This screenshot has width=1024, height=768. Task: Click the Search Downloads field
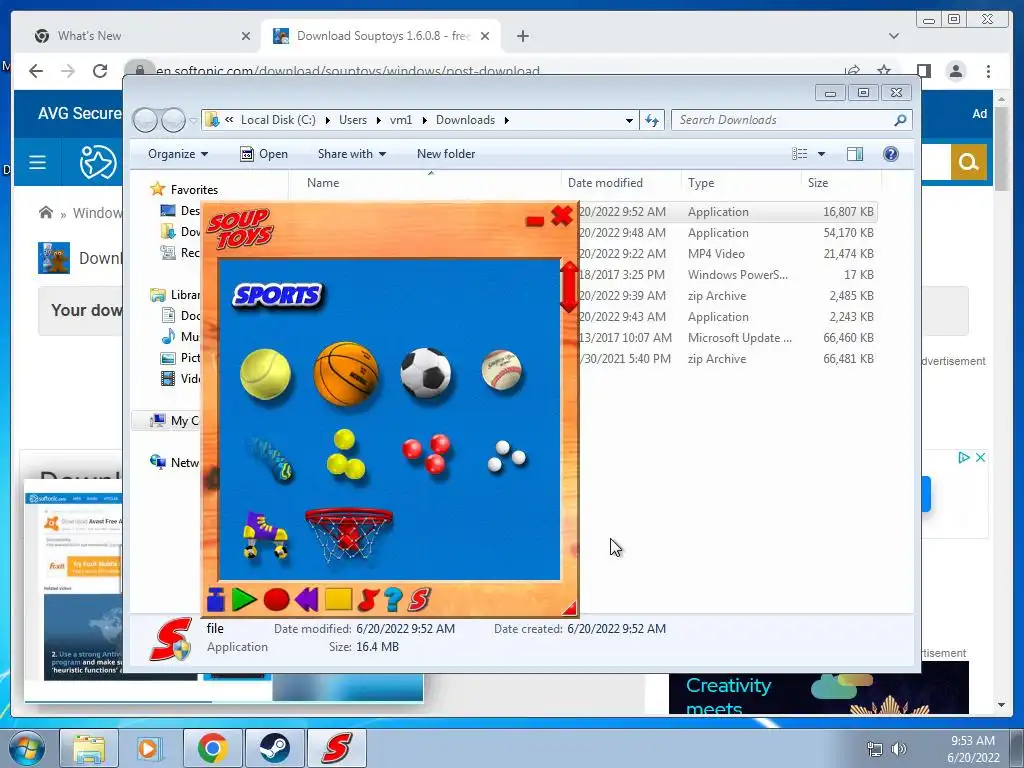click(x=792, y=120)
